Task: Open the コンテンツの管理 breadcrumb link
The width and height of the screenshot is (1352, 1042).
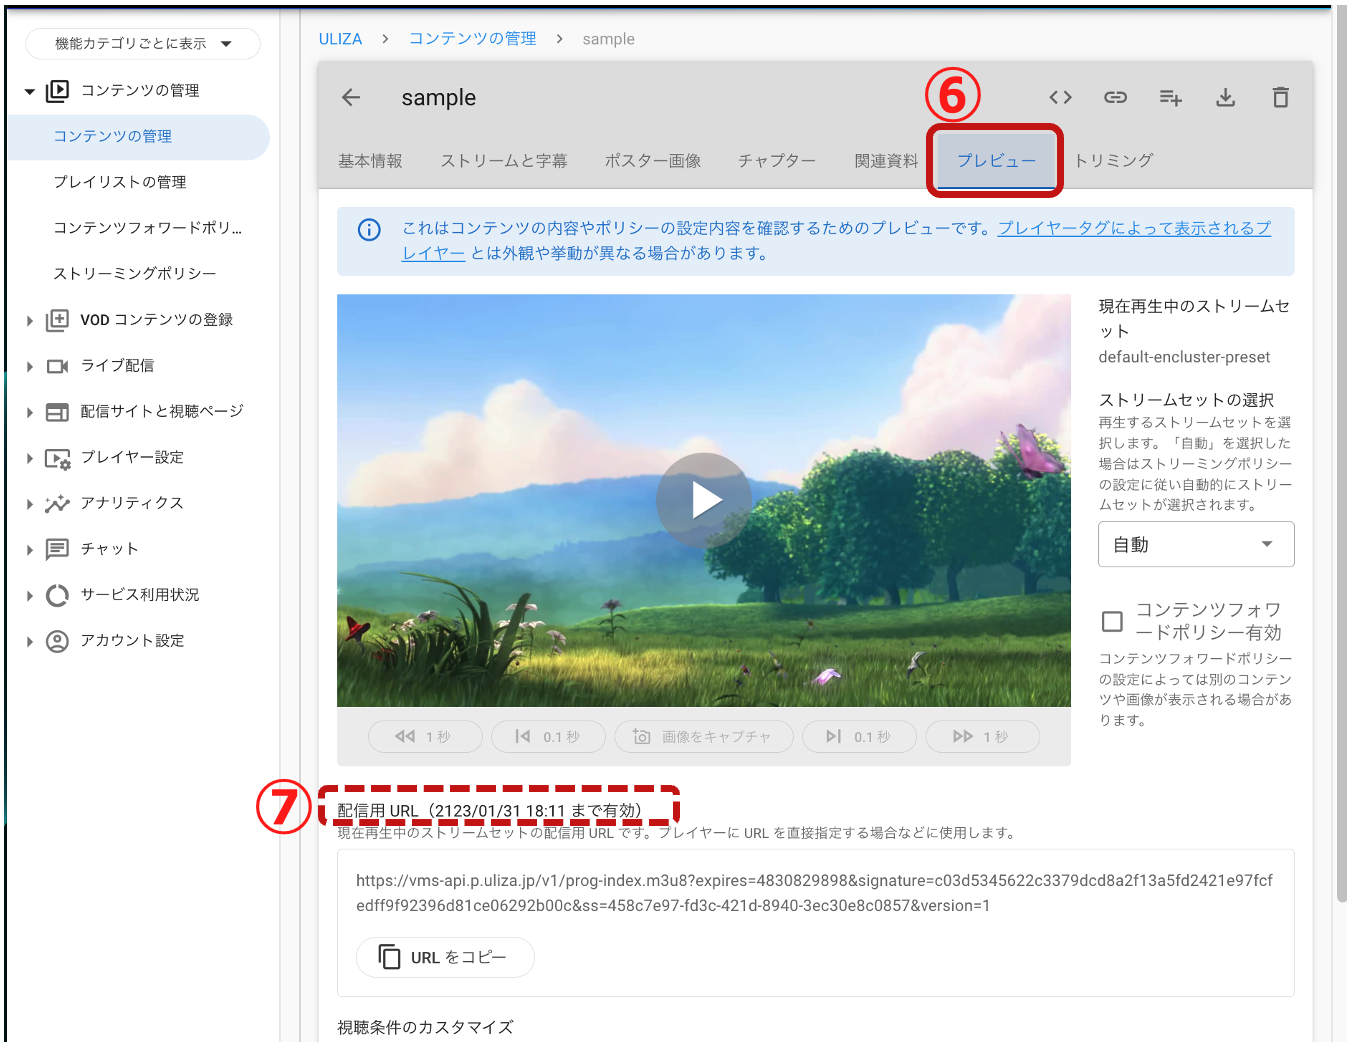Action: [472, 39]
